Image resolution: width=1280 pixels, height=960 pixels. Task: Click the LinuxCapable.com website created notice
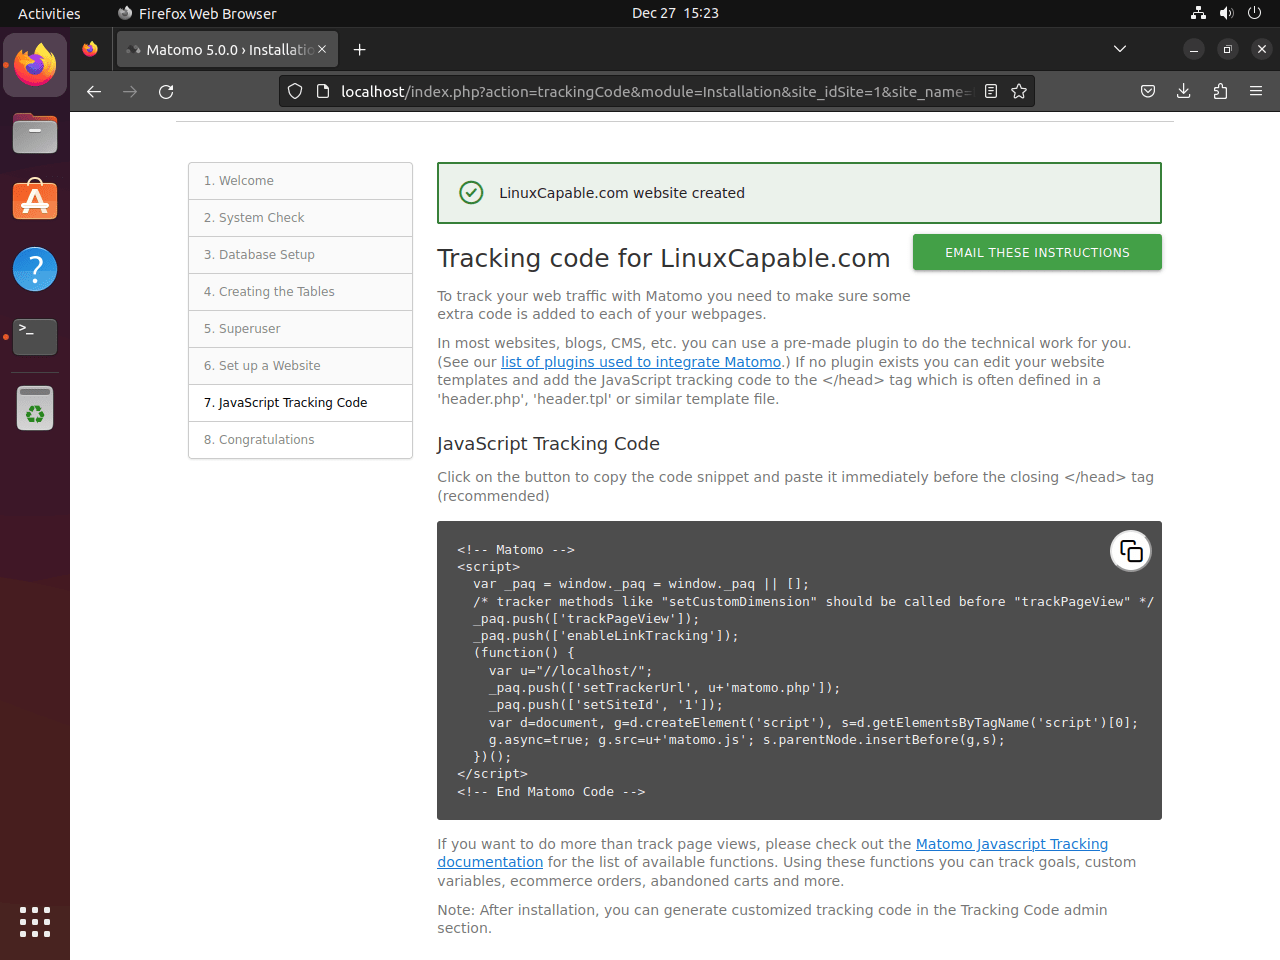click(799, 193)
